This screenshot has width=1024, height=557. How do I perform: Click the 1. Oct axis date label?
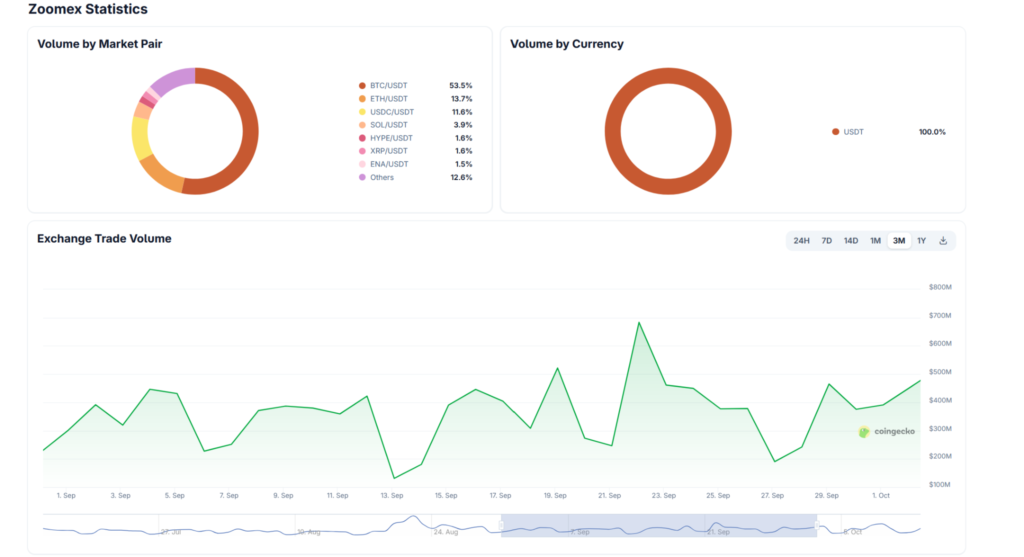pos(880,496)
